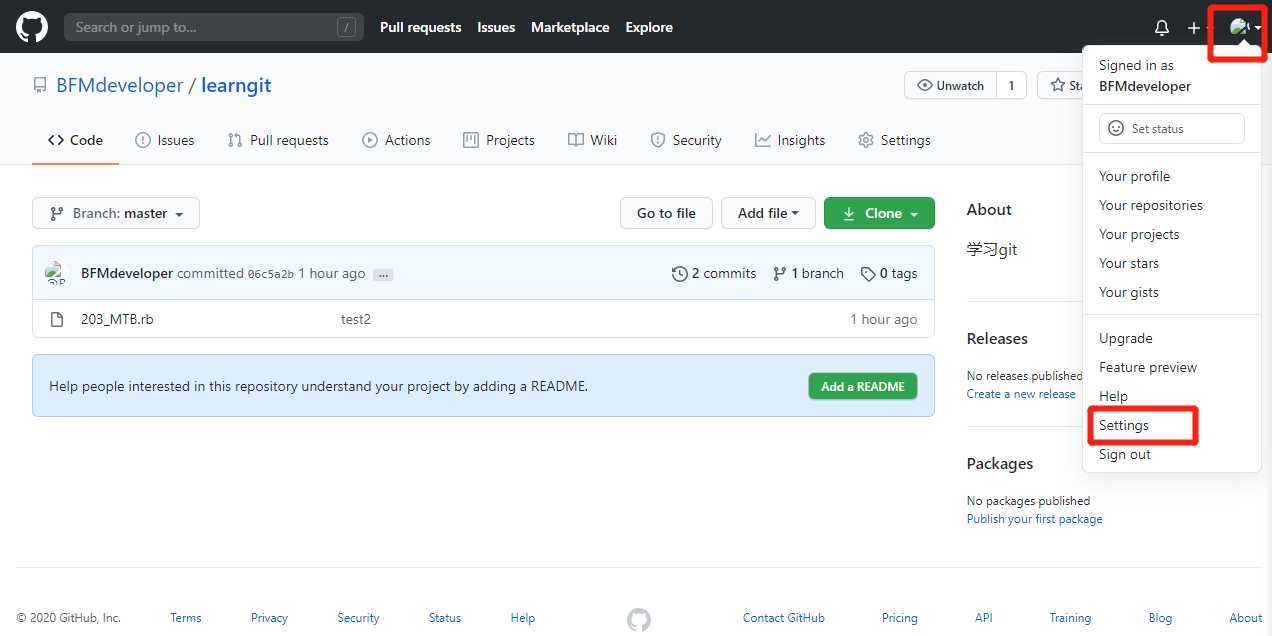The height and width of the screenshot is (636, 1272).
Task: Switch to the repository Pull requests tab
Action: (278, 140)
